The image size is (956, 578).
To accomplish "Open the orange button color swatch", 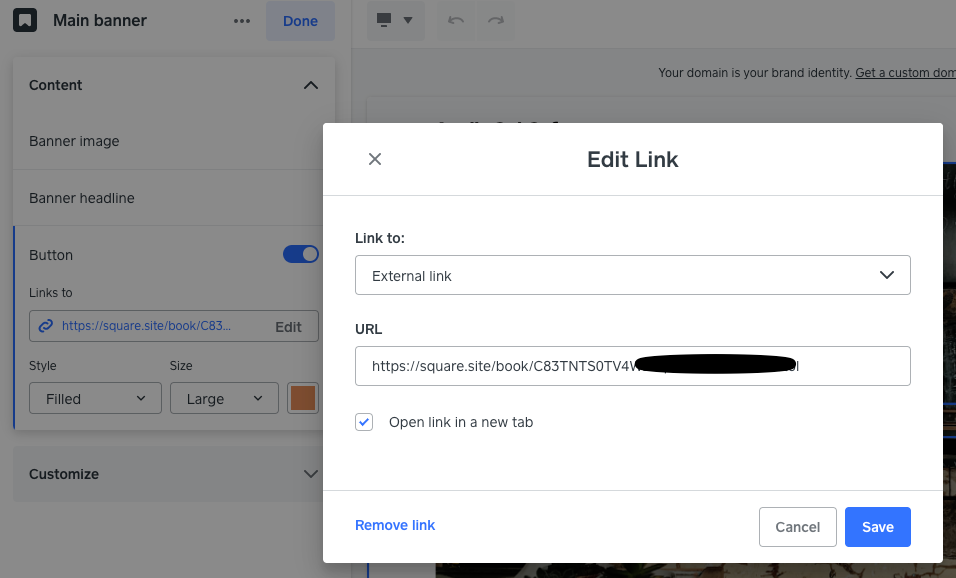I will click(x=303, y=398).
